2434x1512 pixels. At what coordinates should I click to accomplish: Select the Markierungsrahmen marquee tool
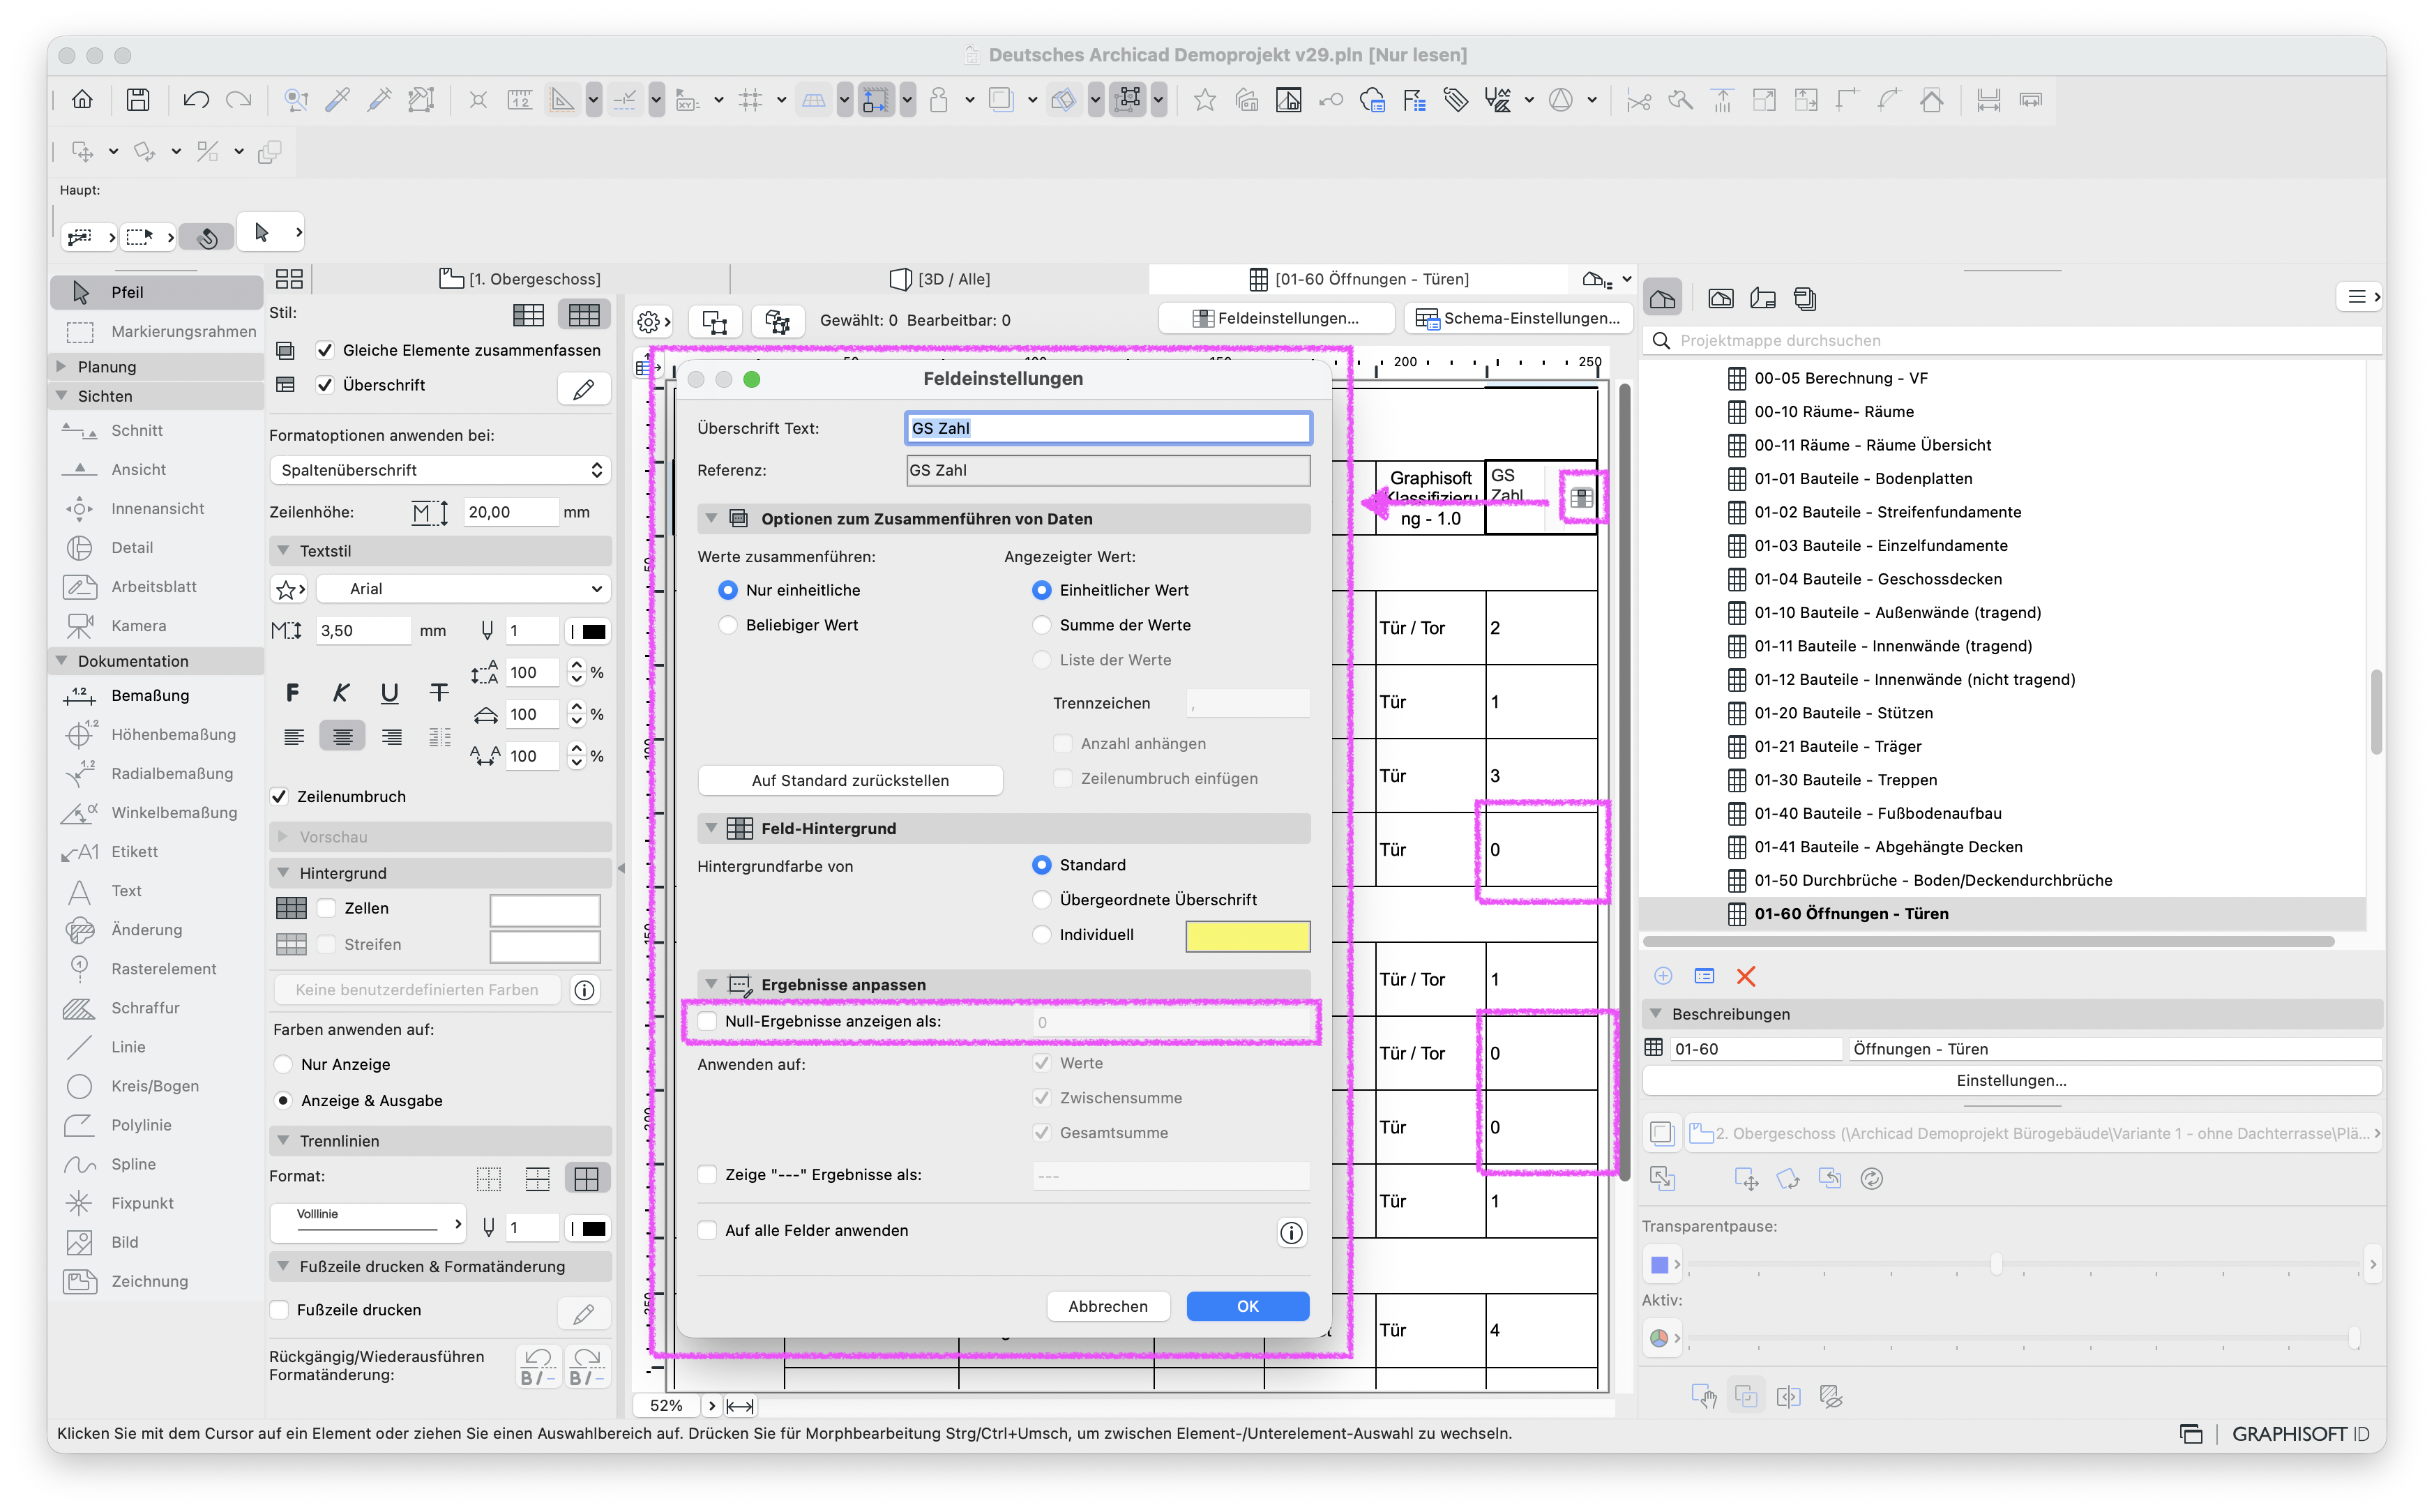(156, 331)
